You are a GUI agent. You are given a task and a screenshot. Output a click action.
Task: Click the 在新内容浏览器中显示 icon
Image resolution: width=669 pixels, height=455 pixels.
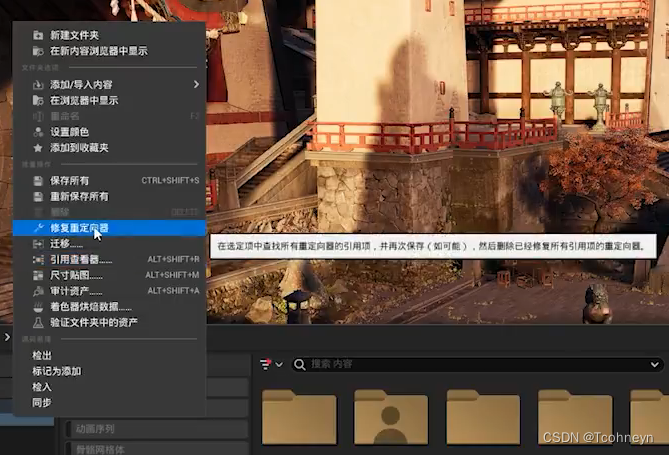(38, 51)
